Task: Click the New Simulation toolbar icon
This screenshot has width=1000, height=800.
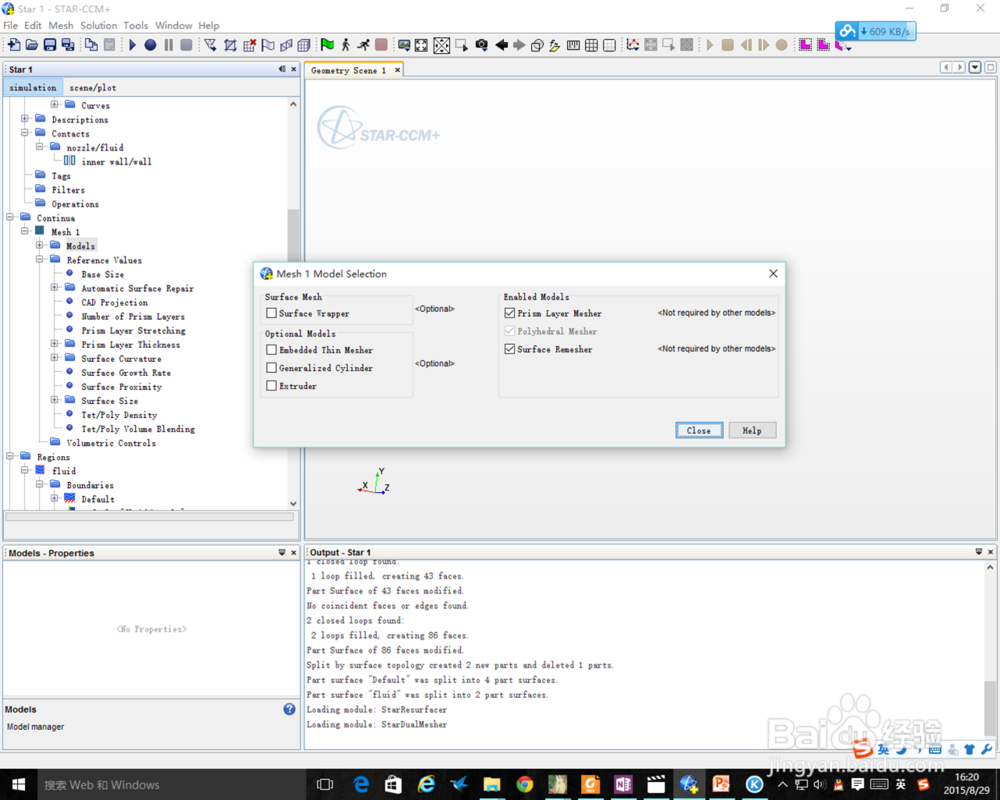Action: 13,45
